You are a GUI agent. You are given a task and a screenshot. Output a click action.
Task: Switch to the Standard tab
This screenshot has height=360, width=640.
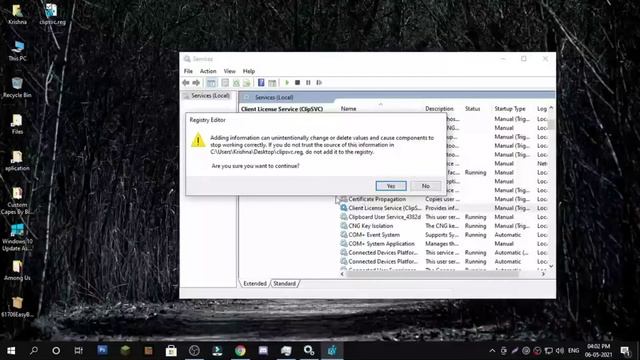click(284, 283)
